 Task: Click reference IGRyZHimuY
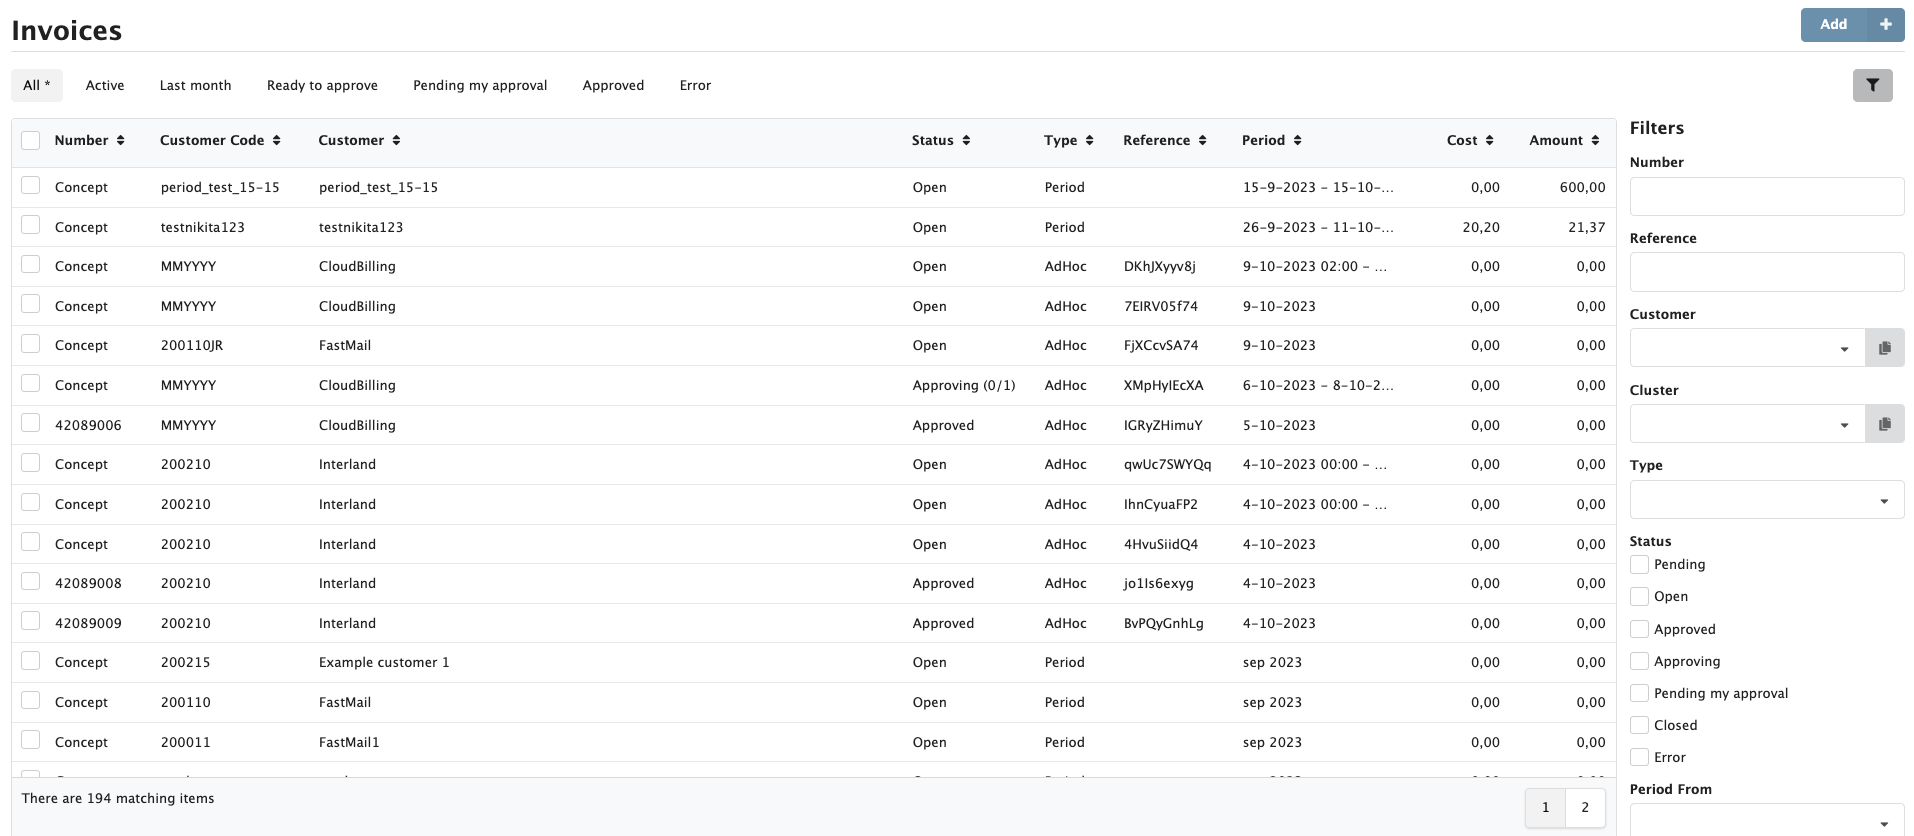pyautogui.click(x=1163, y=426)
